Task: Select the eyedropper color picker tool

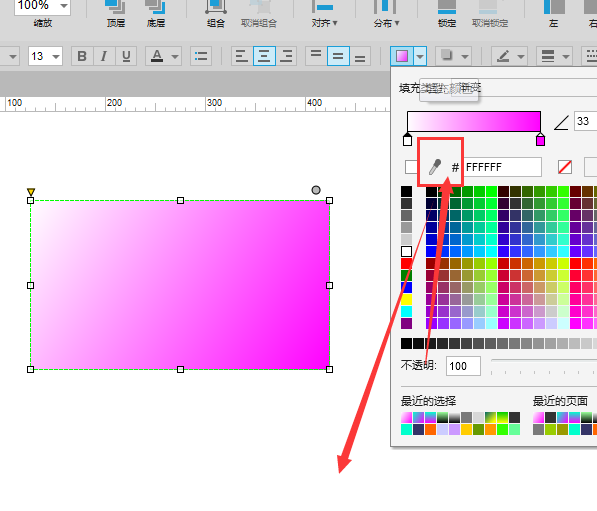Action: tap(435, 167)
